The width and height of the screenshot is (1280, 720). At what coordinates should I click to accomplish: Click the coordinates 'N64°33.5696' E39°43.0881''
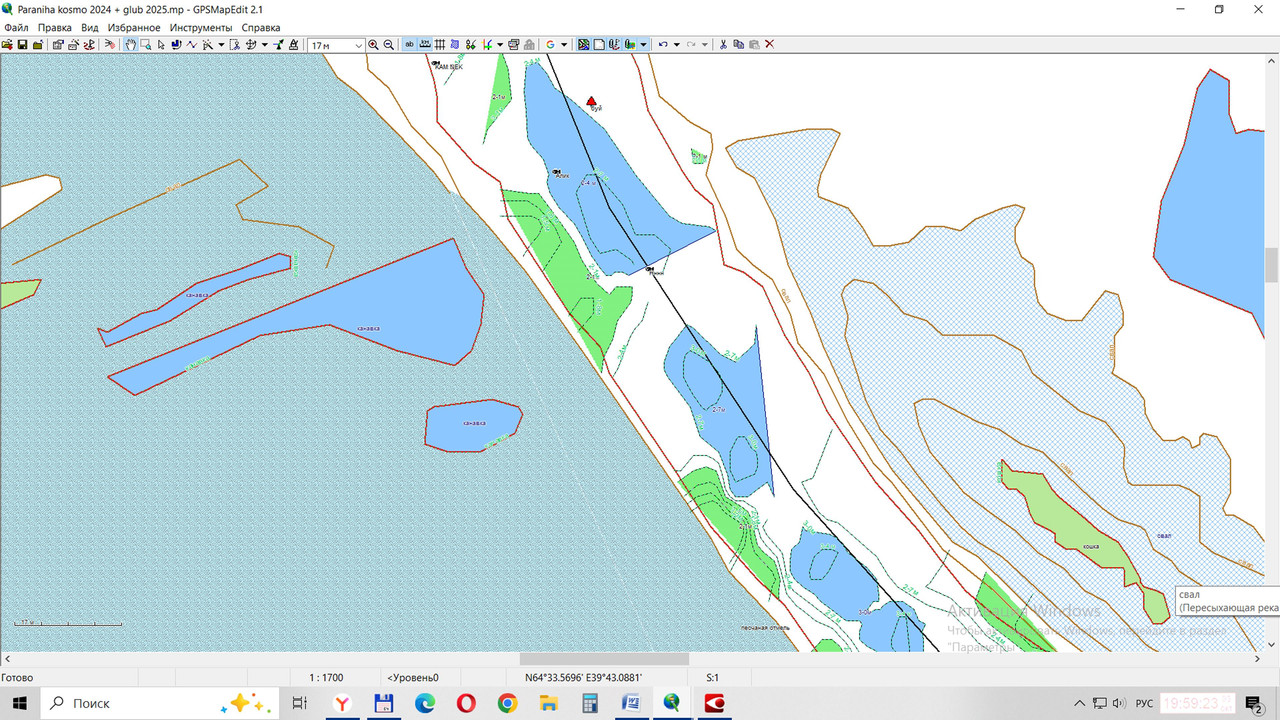(x=583, y=677)
